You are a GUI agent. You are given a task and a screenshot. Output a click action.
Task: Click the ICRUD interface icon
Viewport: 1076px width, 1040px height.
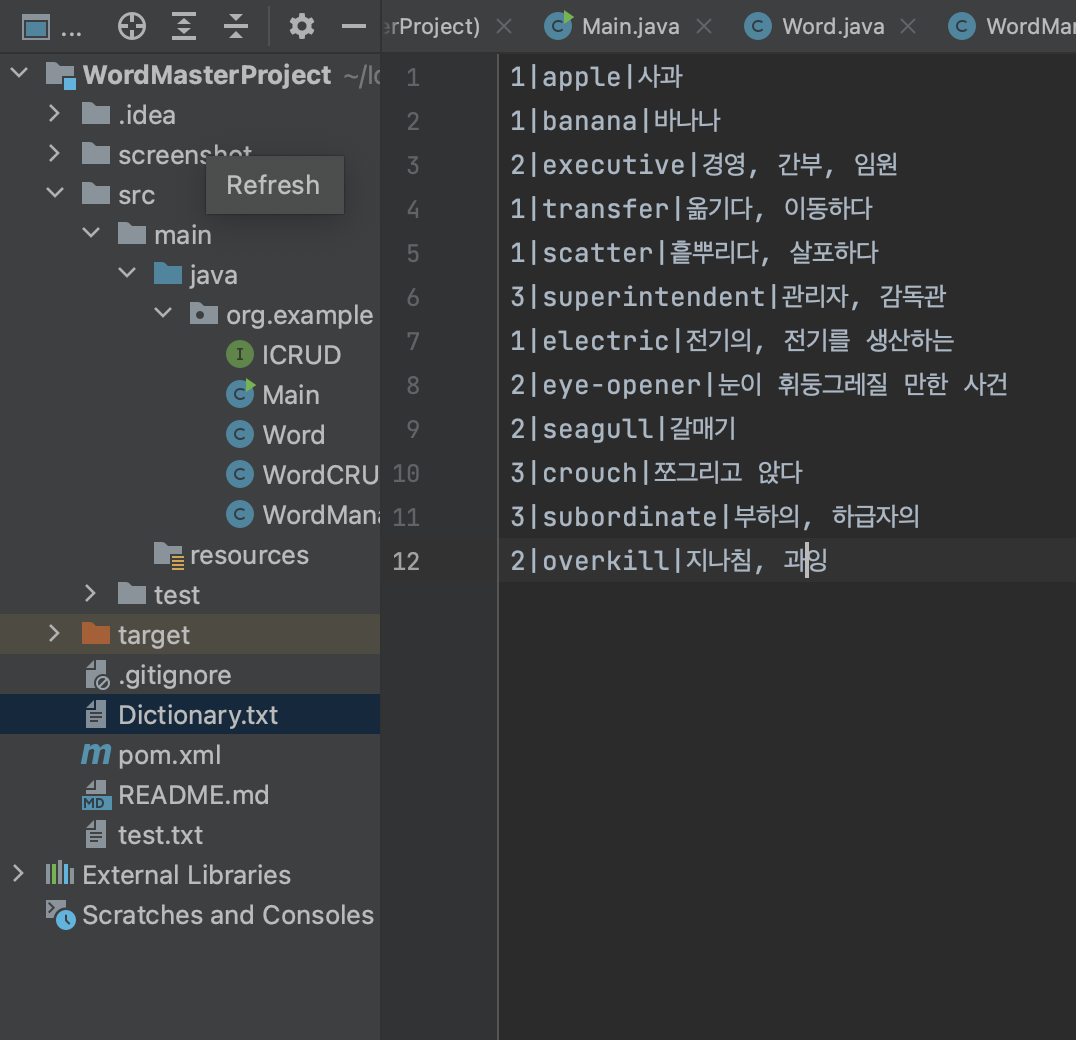coord(239,354)
